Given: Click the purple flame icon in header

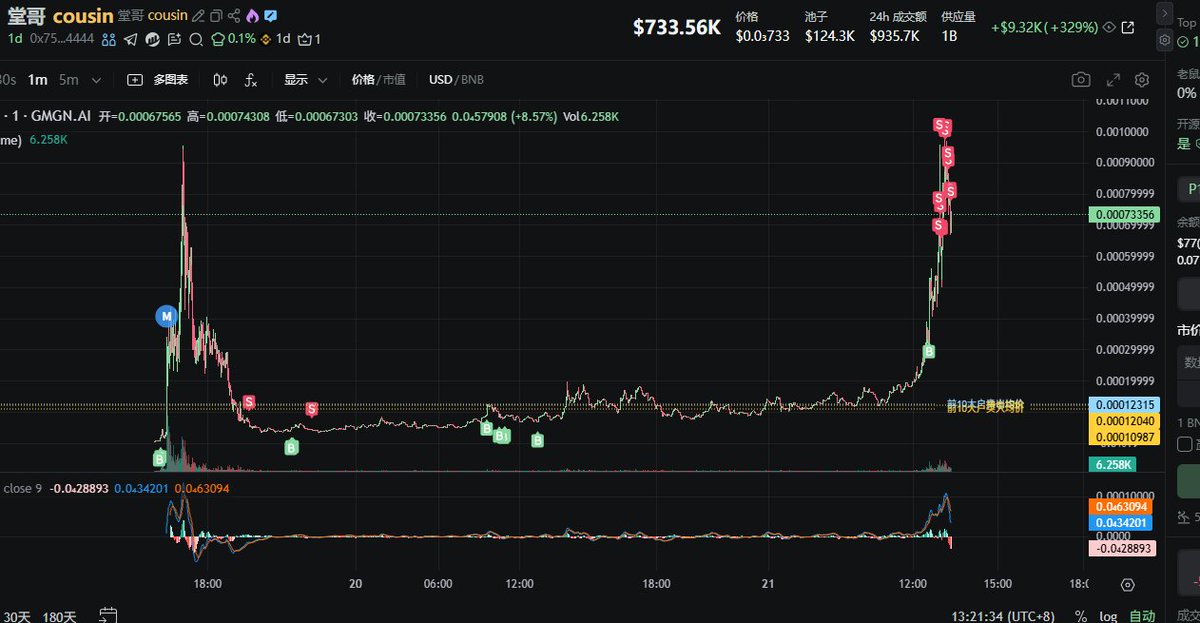Looking at the screenshot, I should 252,17.
